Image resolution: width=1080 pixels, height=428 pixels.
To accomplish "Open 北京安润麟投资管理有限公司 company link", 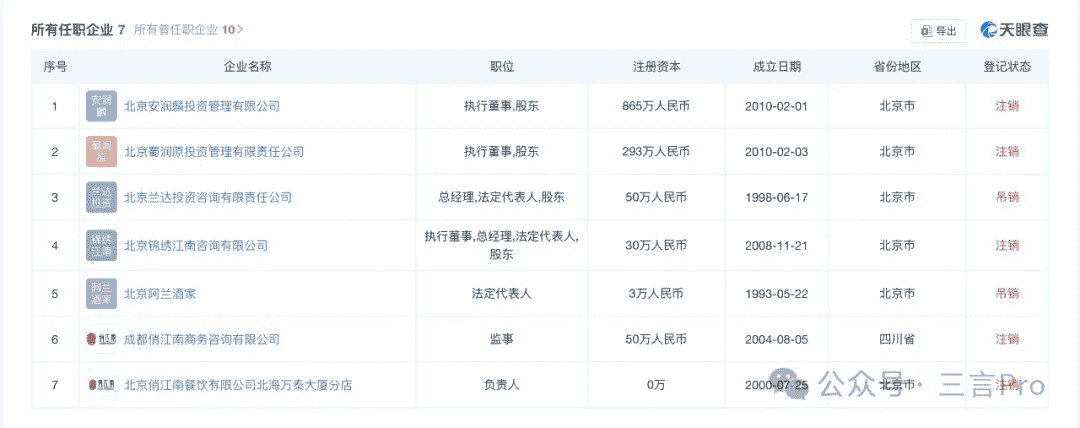I will point(201,106).
